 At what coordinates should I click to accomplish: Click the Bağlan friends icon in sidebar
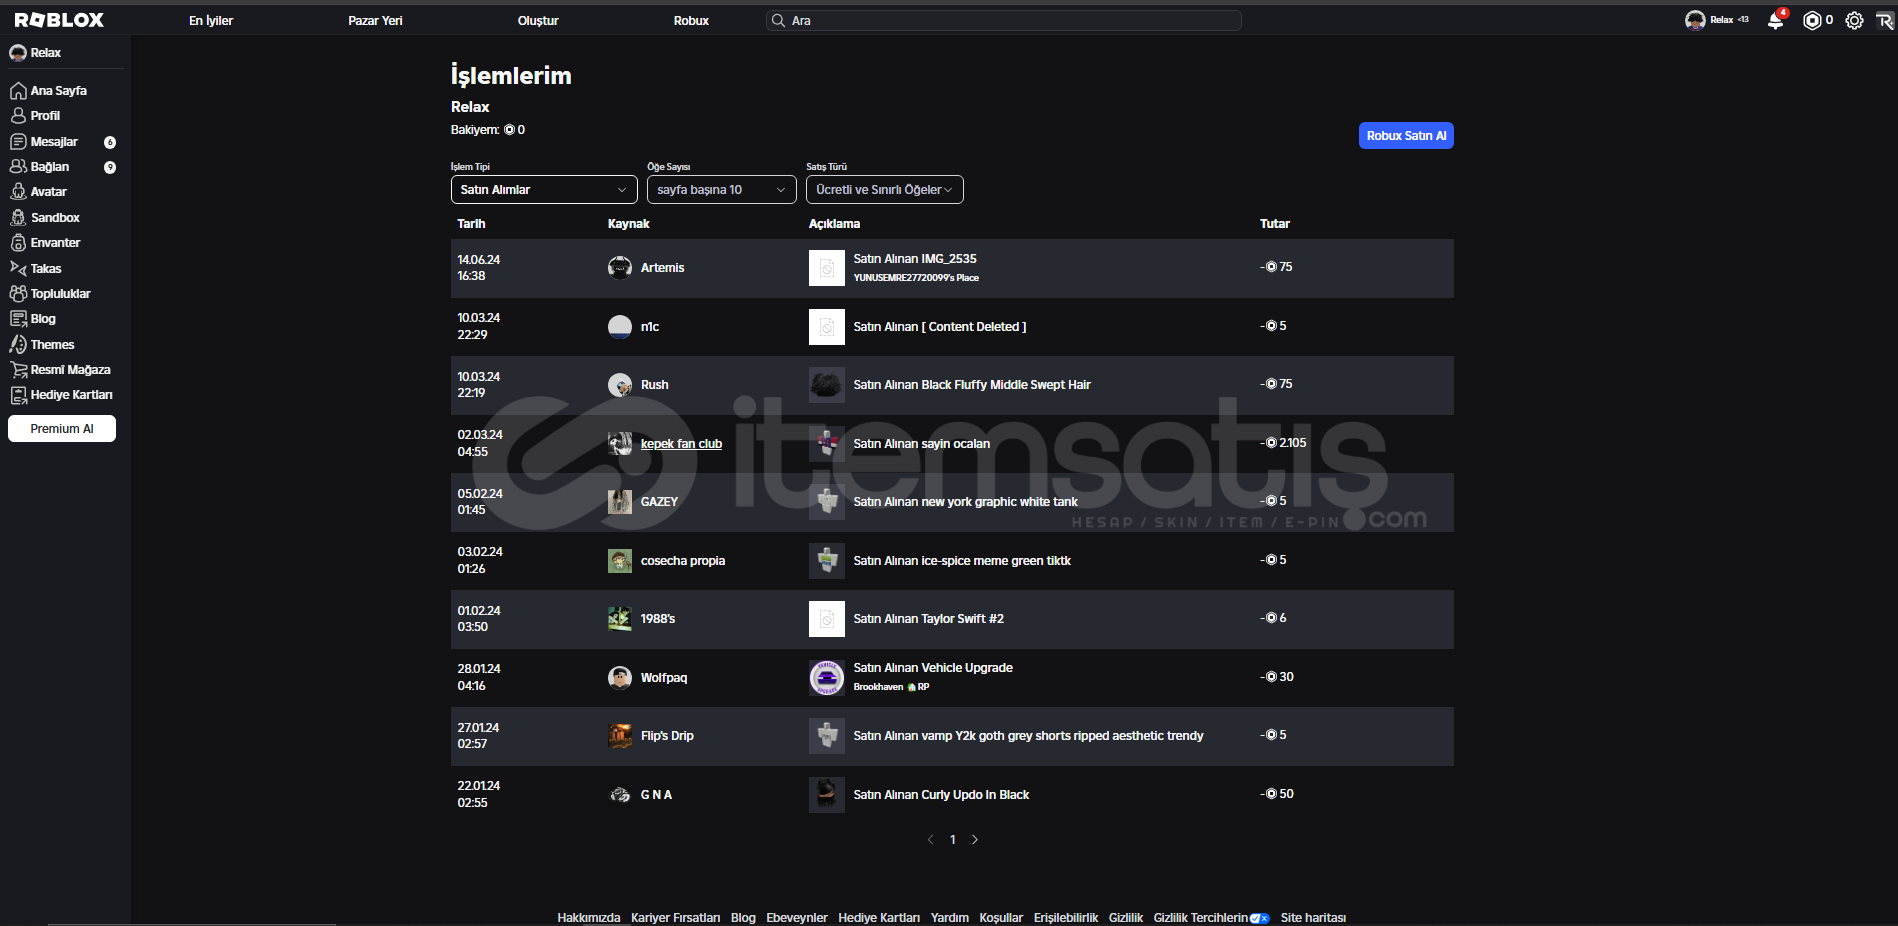coord(18,167)
